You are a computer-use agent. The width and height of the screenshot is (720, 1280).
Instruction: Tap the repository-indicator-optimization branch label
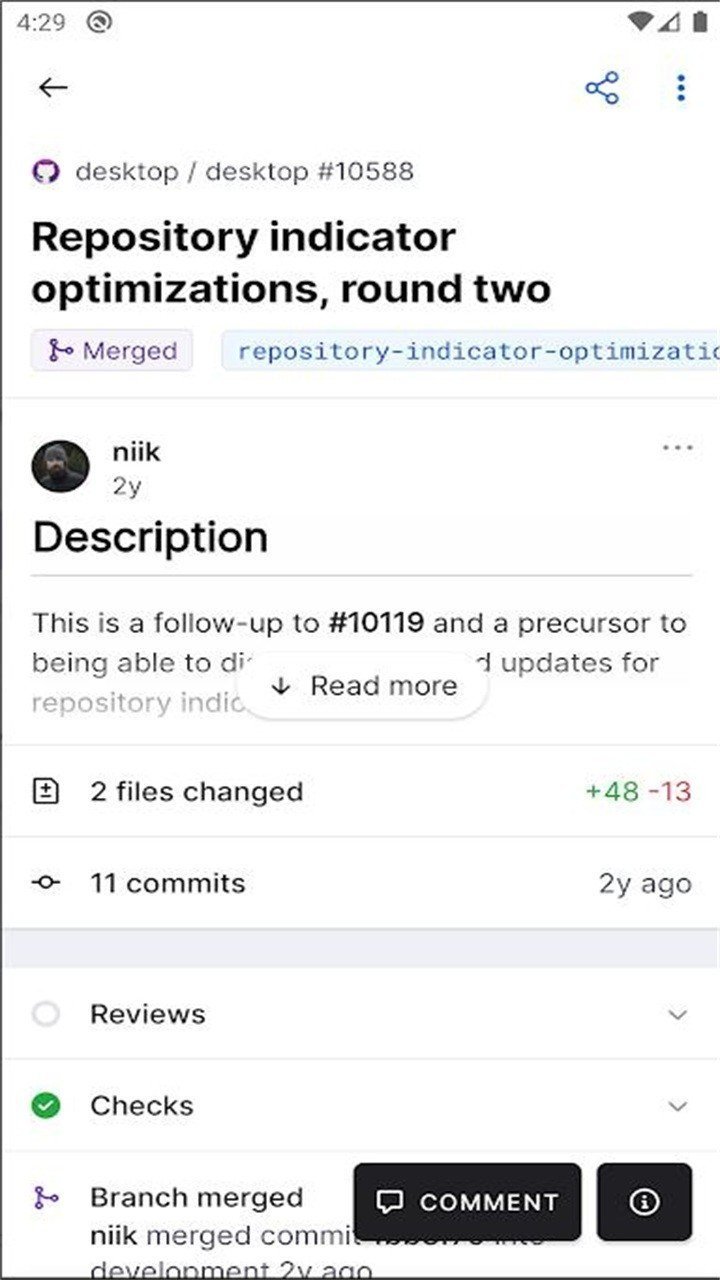click(x=470, y=350)
